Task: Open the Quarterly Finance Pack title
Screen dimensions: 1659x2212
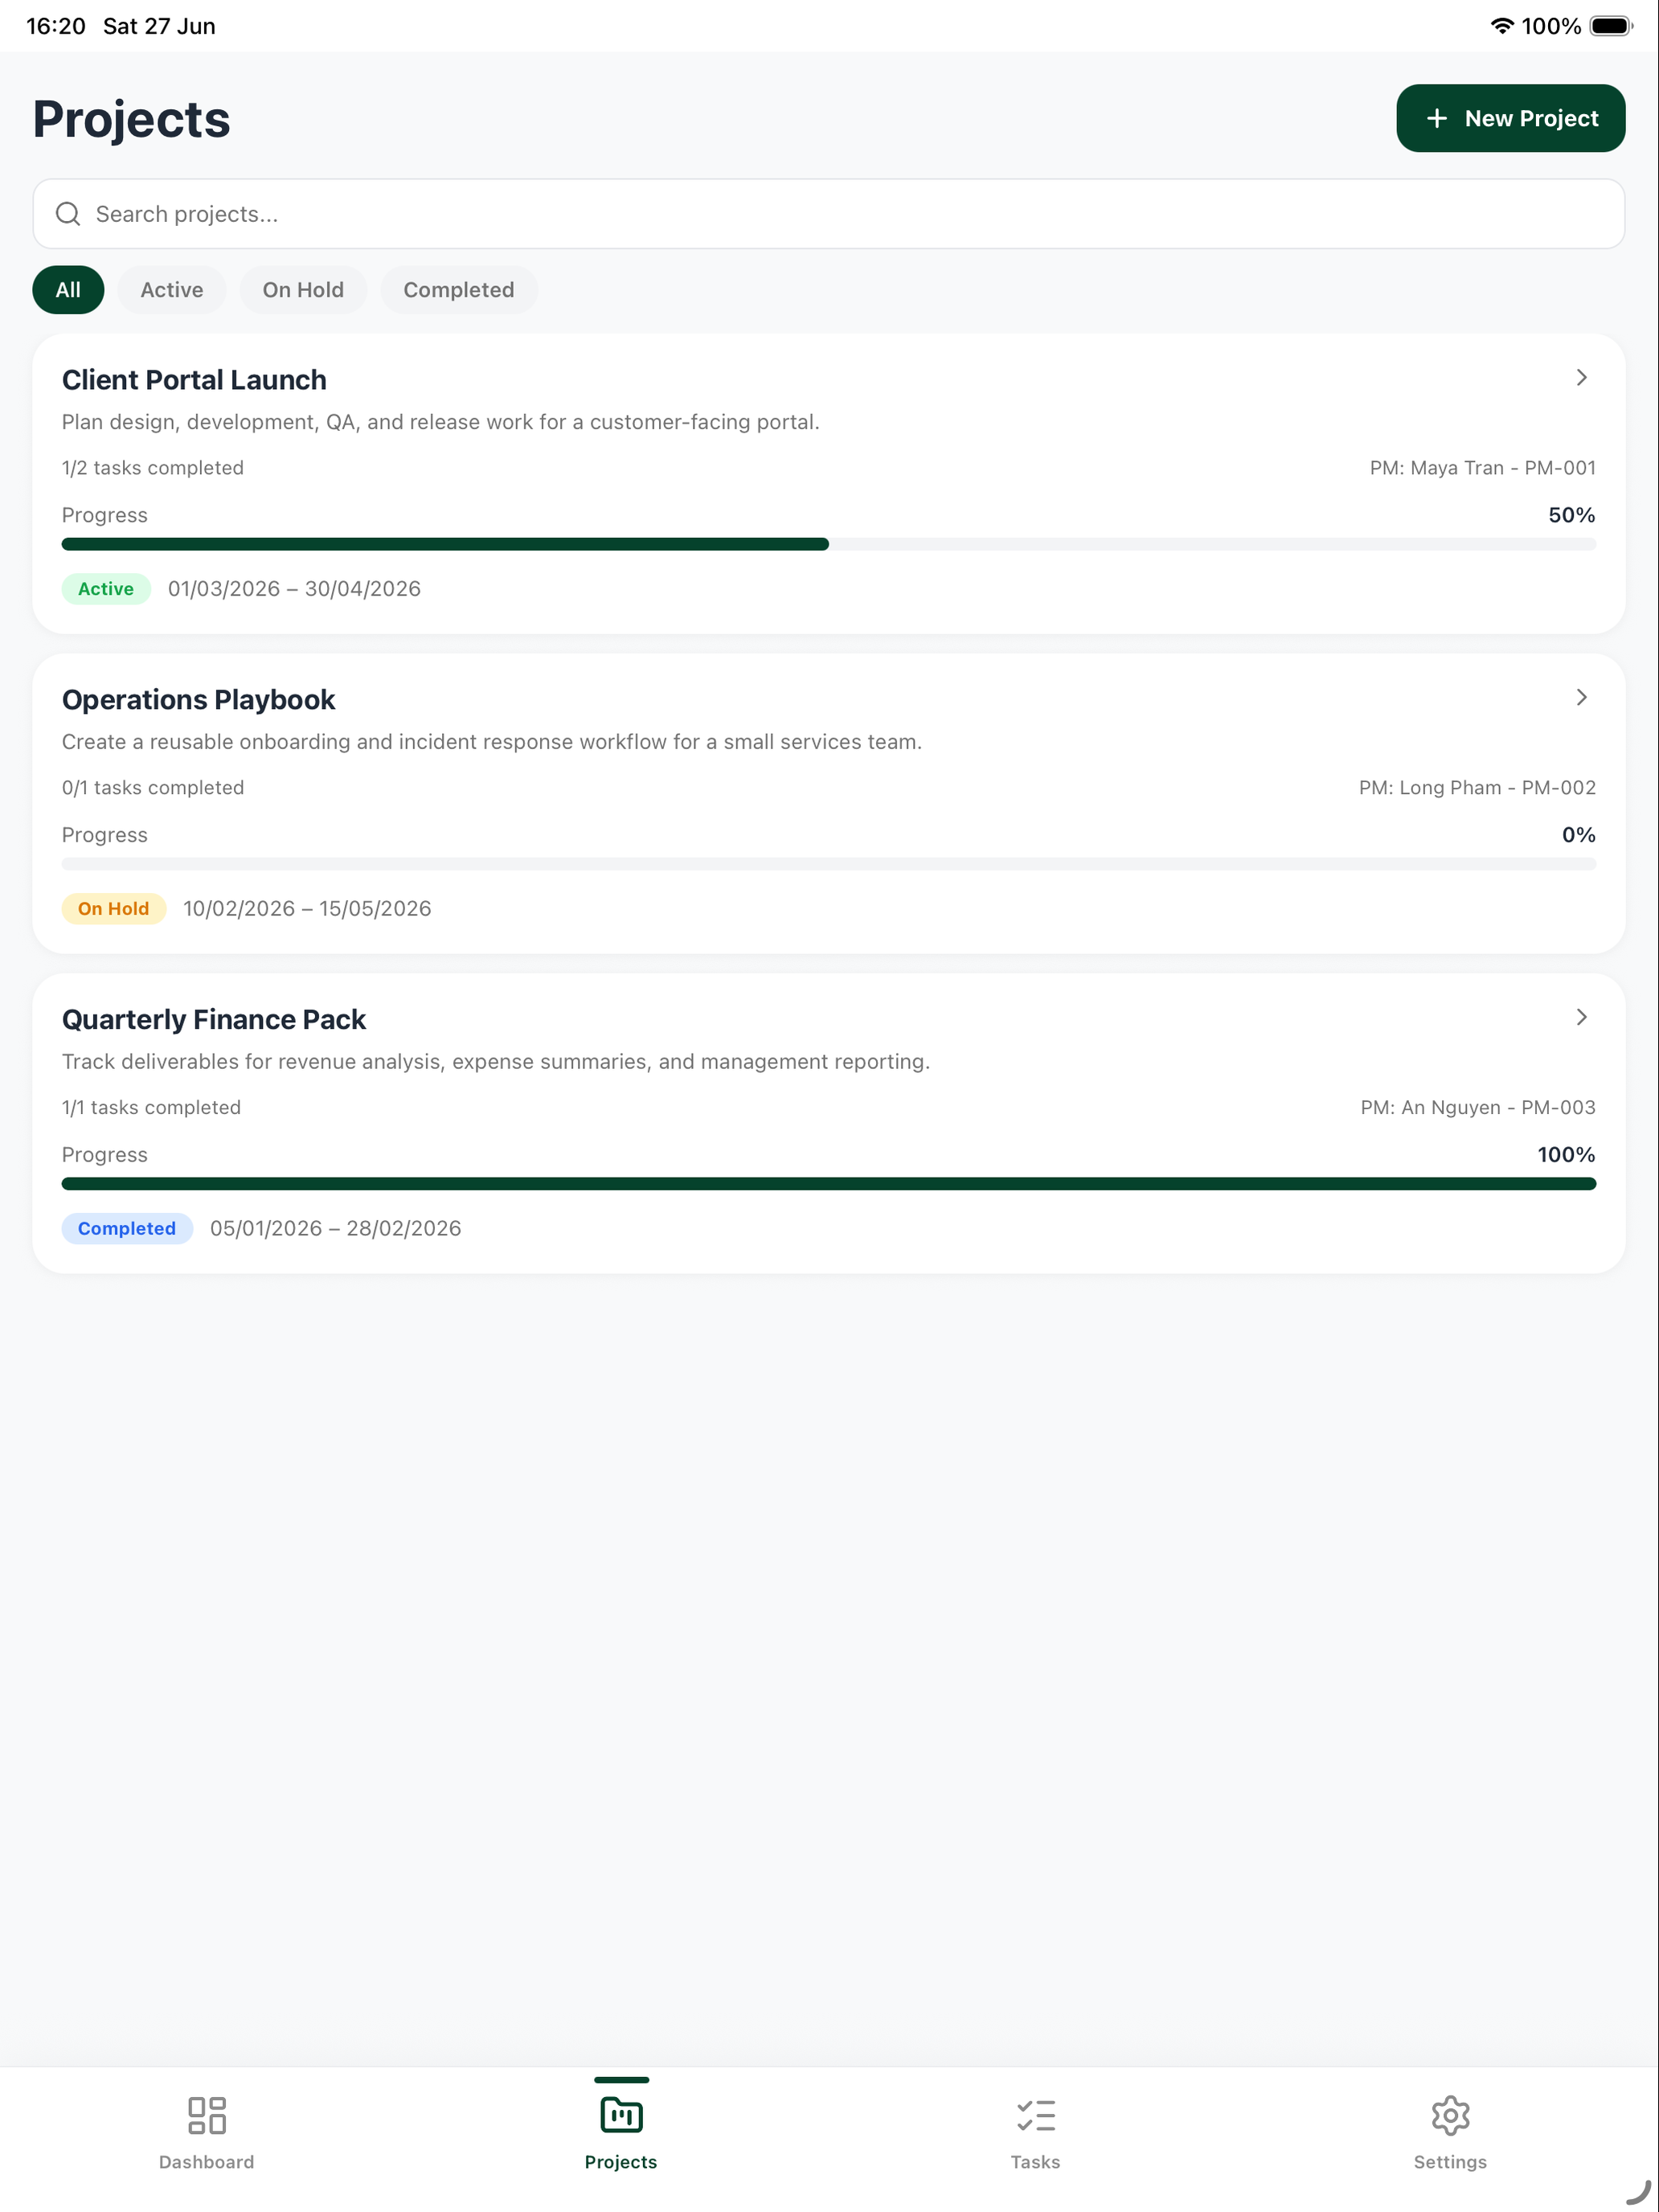Action: pos(214,1020)
